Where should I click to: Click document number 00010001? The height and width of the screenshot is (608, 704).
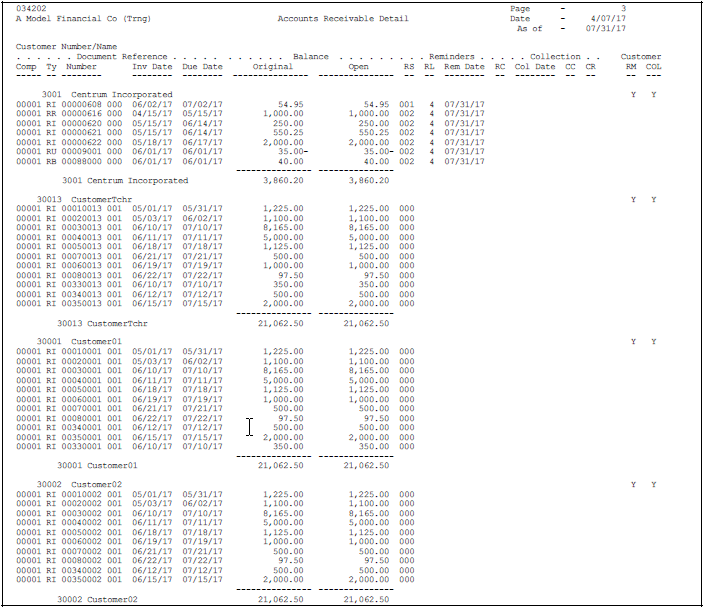click(81, 352)
